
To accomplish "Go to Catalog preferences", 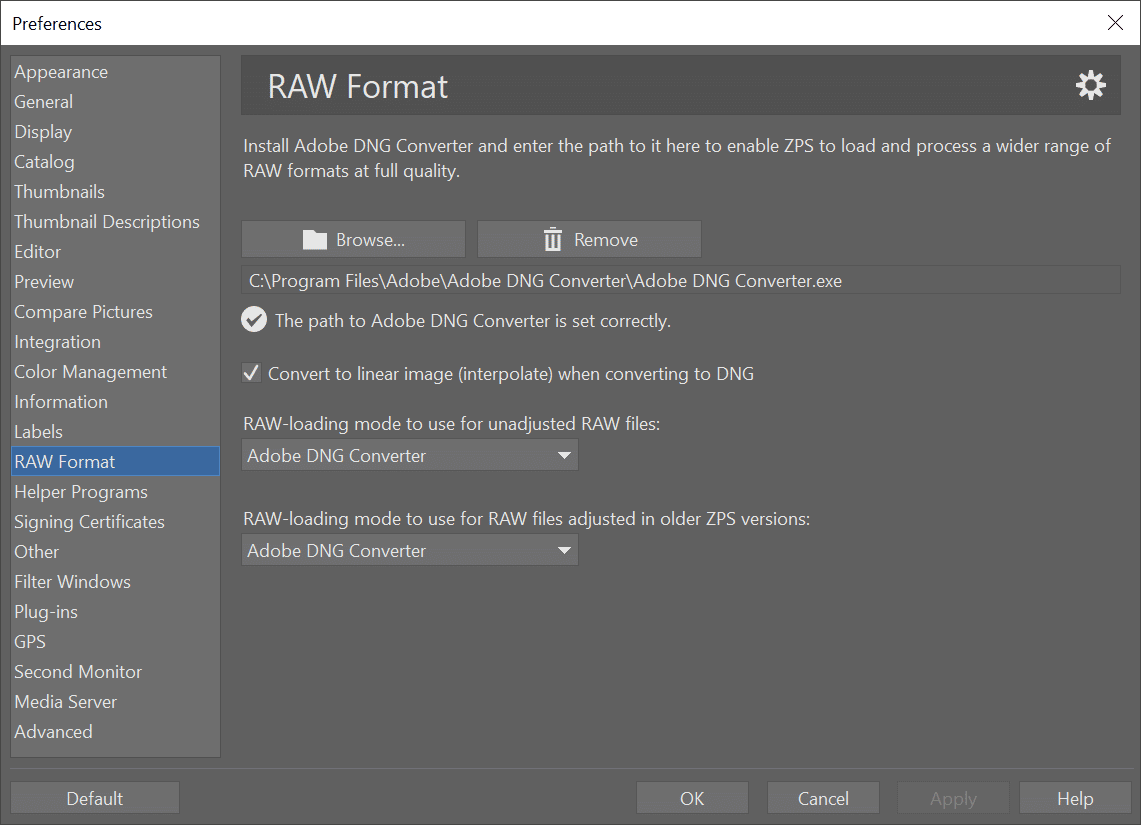I will click(115, 162).
